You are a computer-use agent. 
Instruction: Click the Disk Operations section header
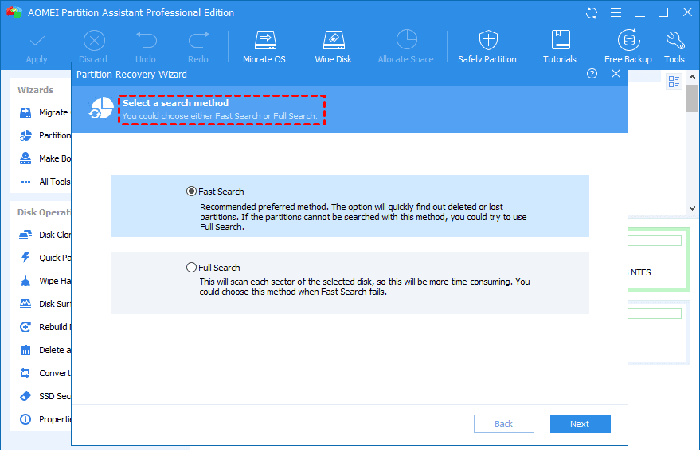[x=44, y=212]
